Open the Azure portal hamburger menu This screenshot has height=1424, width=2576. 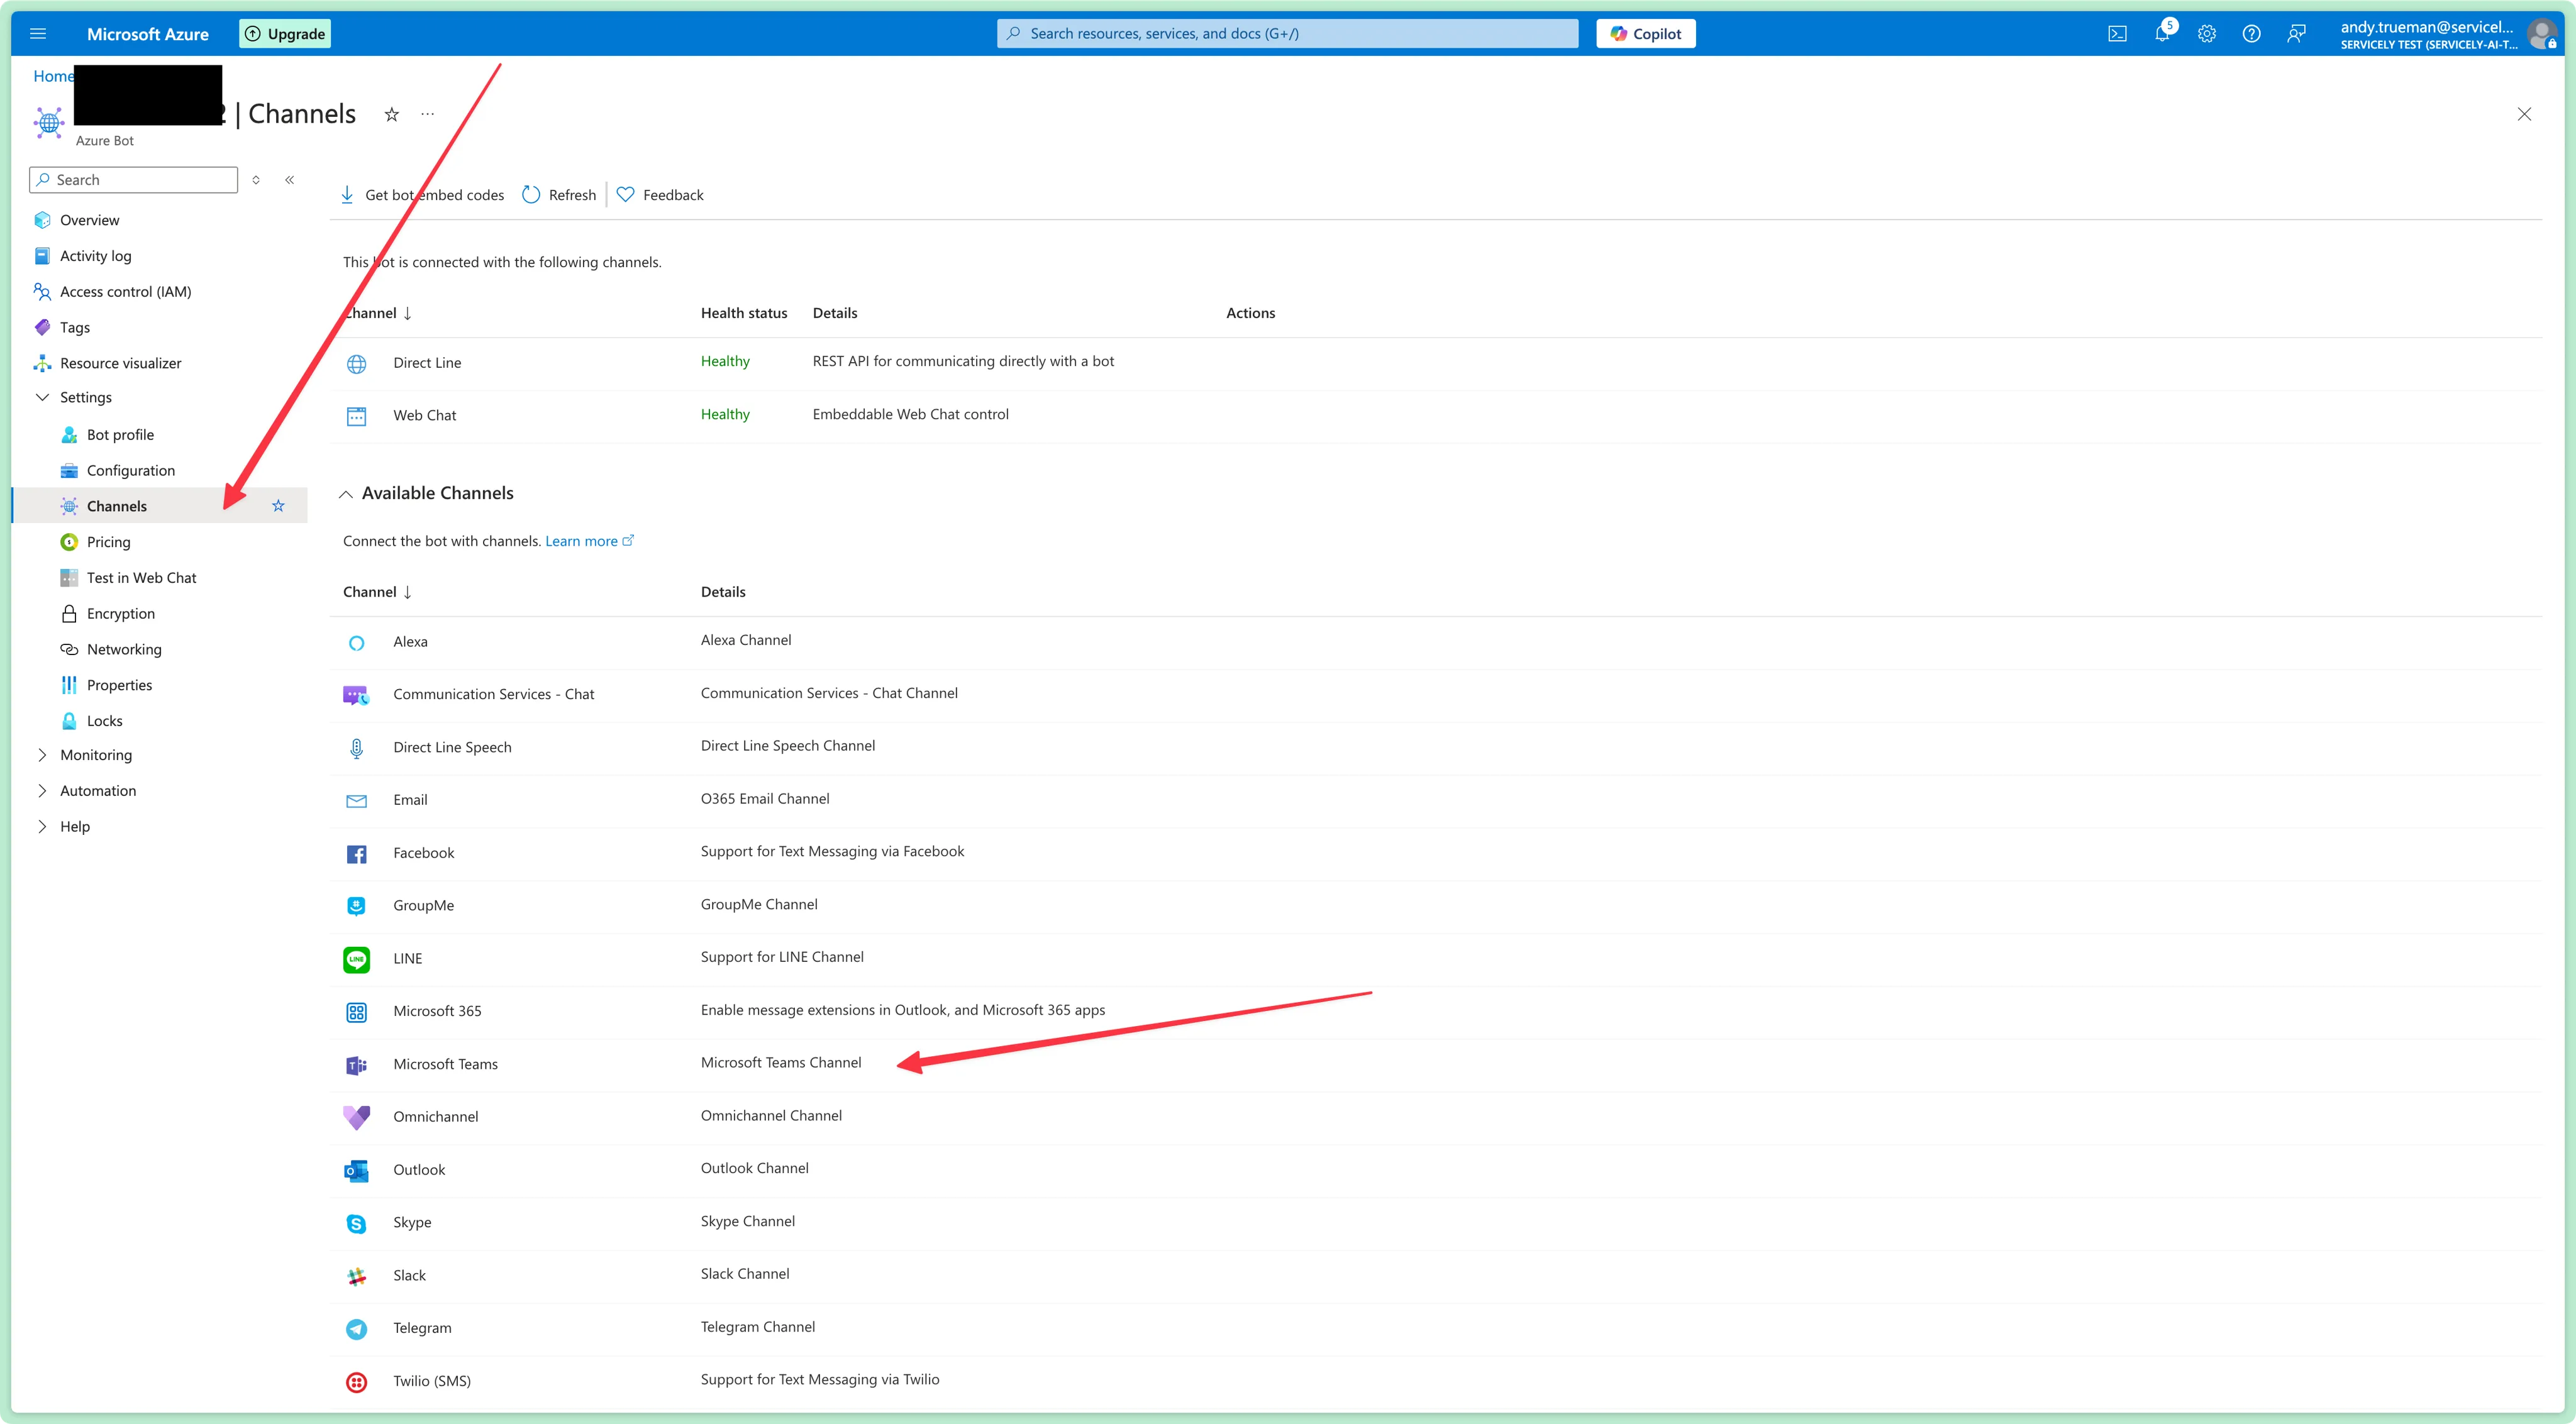point(38,33)
